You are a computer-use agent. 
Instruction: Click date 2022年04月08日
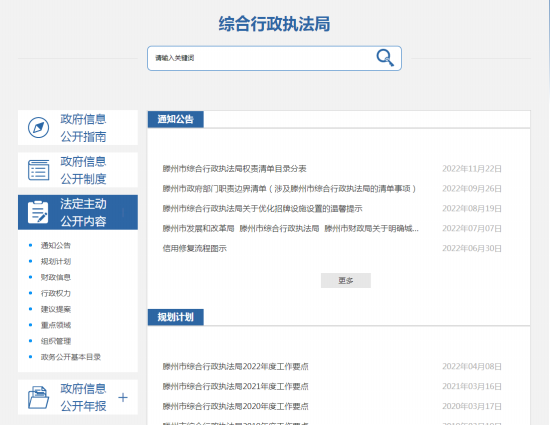tap(472, 366)
